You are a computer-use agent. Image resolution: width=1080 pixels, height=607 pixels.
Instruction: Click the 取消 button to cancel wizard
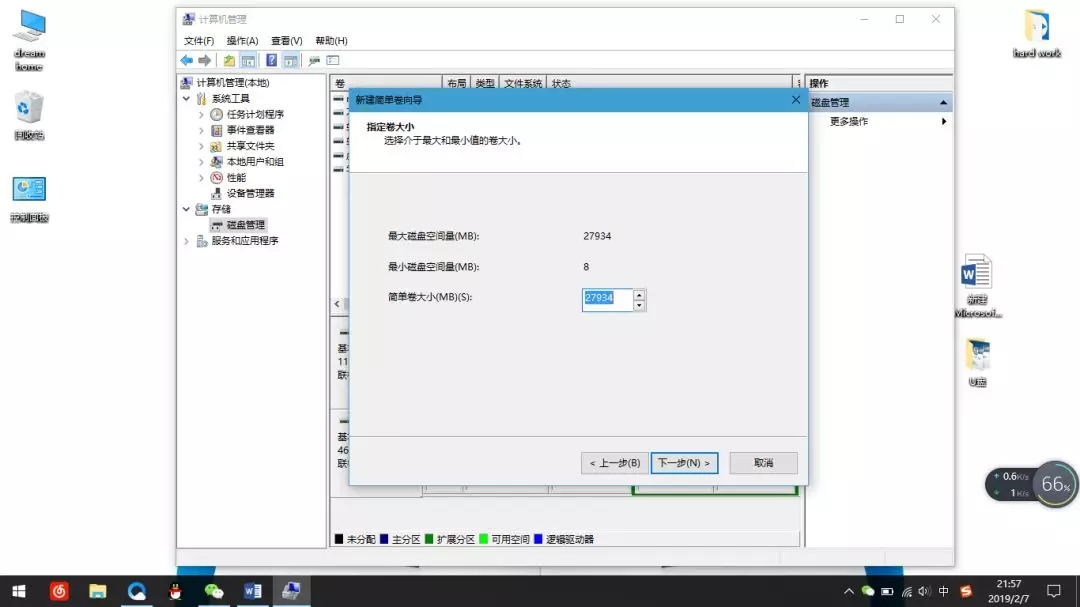click(x=762, y=463)
